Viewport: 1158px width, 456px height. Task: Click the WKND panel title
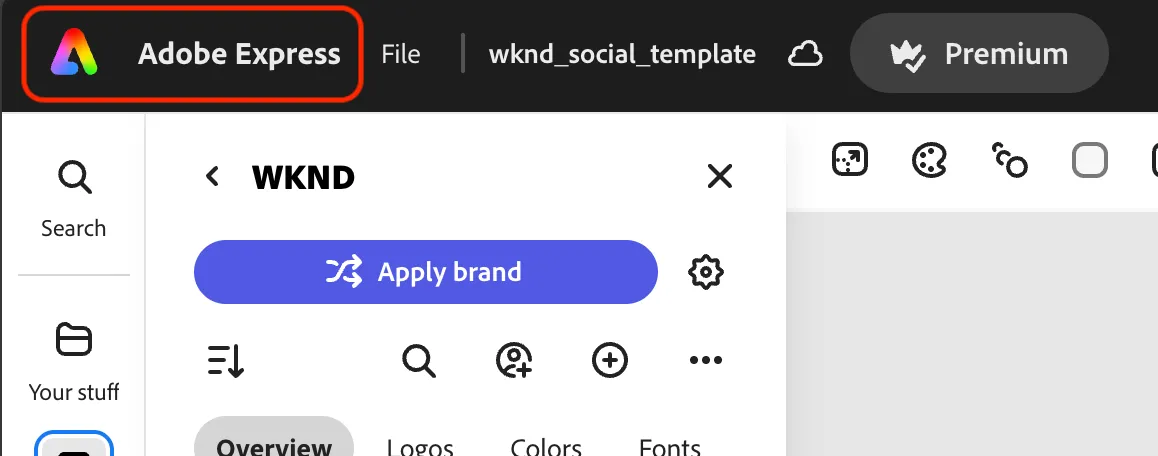304,177
